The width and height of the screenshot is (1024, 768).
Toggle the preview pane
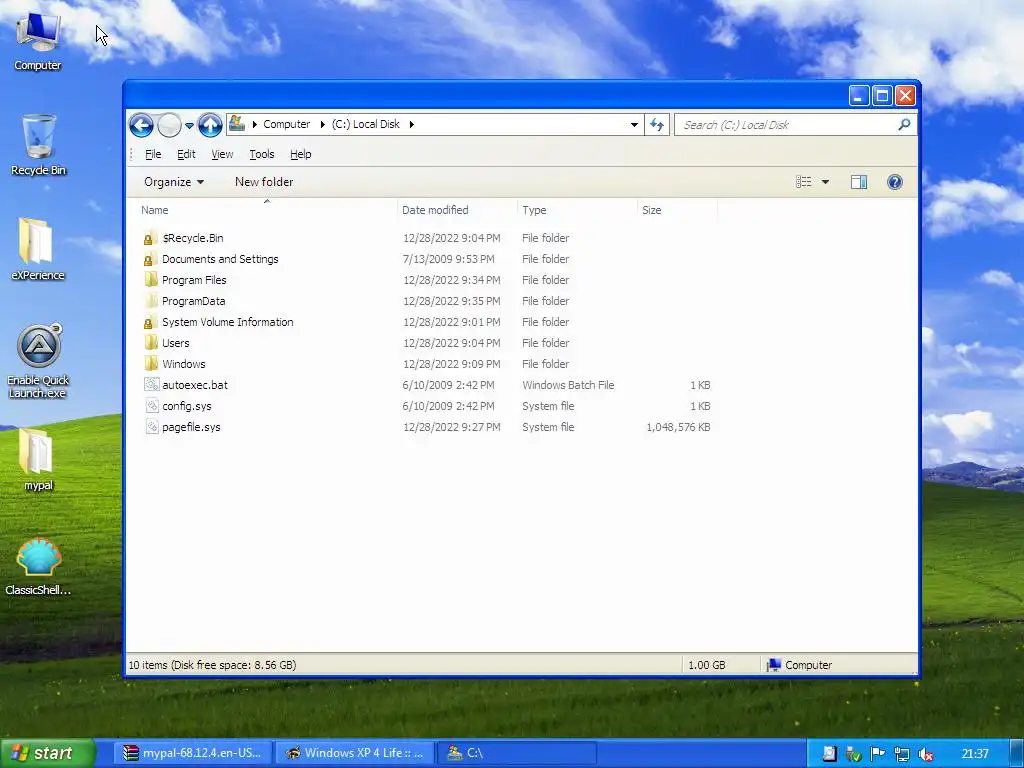(x=859, y=182)
